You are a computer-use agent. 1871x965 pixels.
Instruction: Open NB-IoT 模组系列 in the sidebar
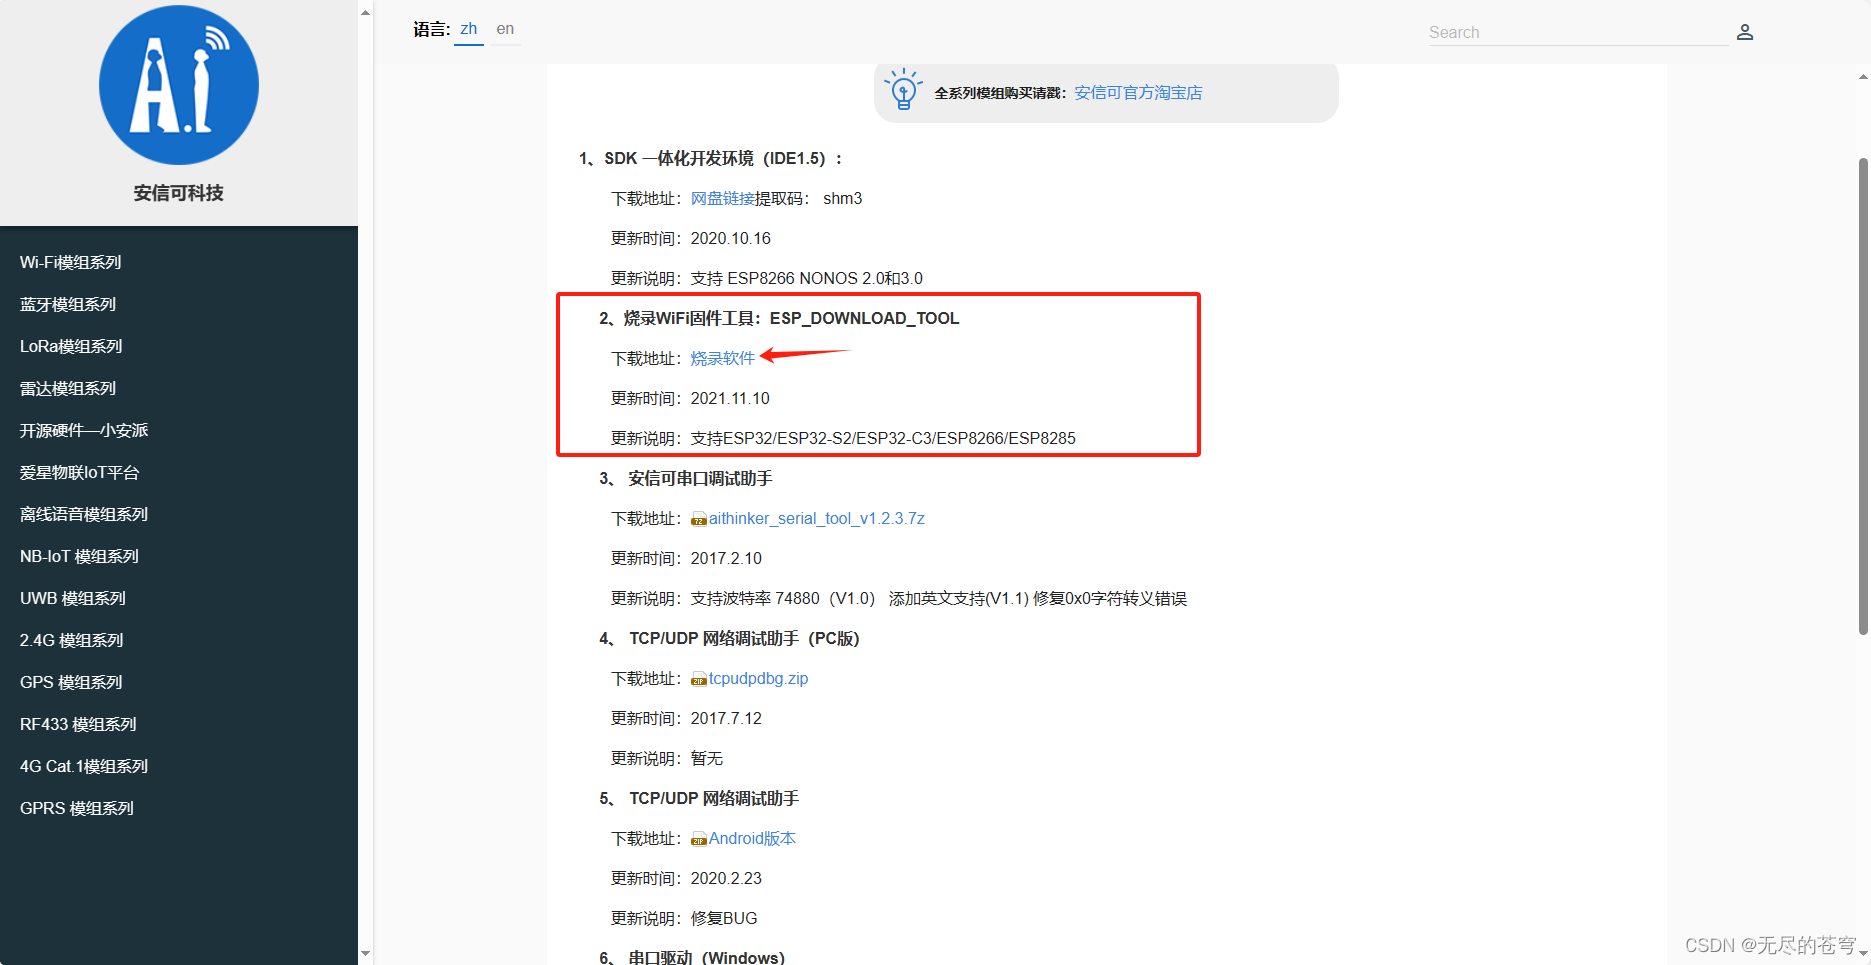pos(79,556)
